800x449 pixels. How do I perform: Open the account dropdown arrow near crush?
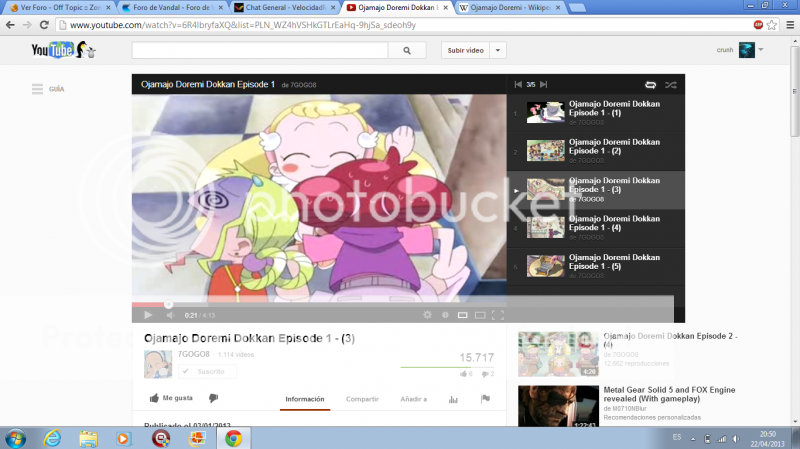761,49
